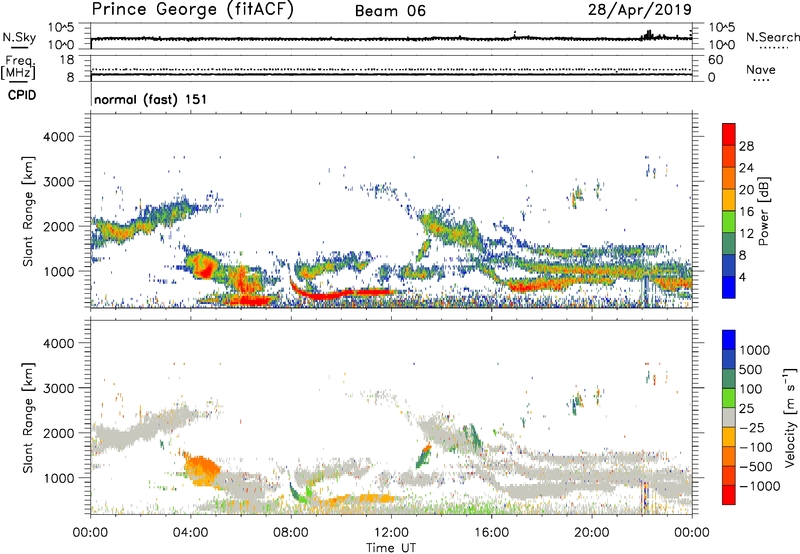
Task: Click the '3000' tick of the velocity panel
Action: [59, 388]
